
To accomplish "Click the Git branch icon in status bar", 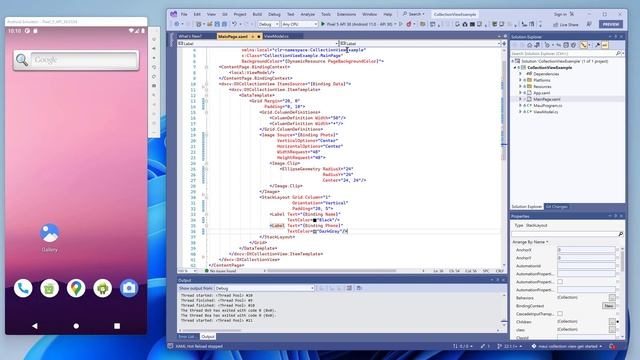I will pos(499,346).
